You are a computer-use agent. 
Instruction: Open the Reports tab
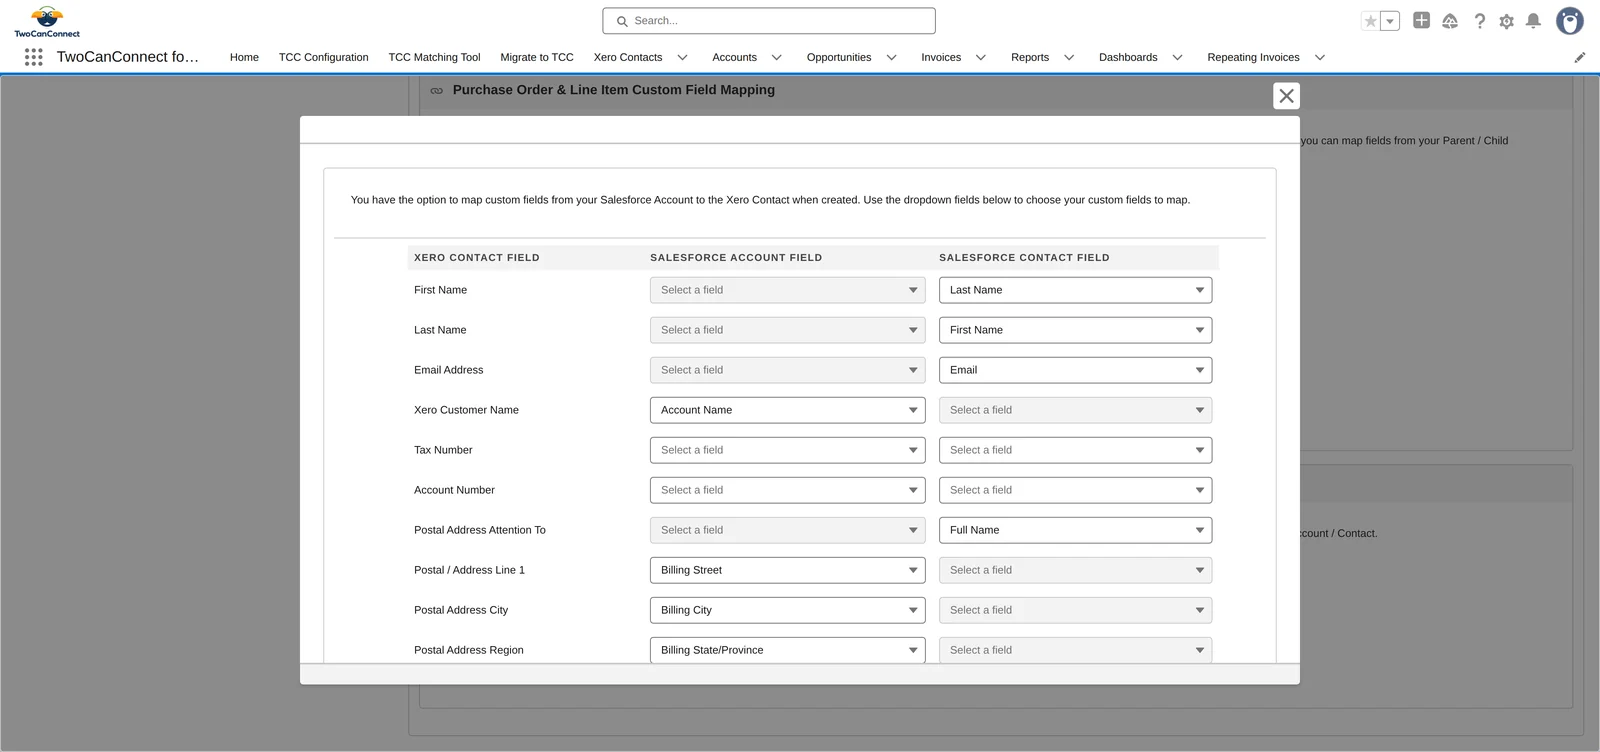coord(1030,58)
